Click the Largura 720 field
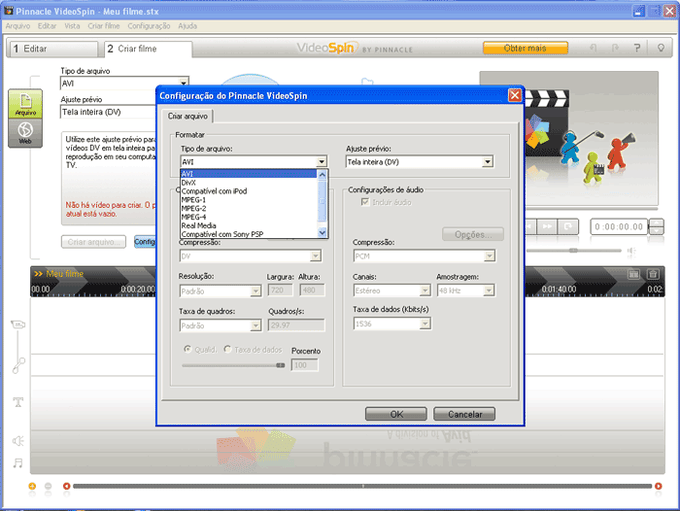This screenshot has width=680, height=511. pyautogui.click(x=280, y=290)
